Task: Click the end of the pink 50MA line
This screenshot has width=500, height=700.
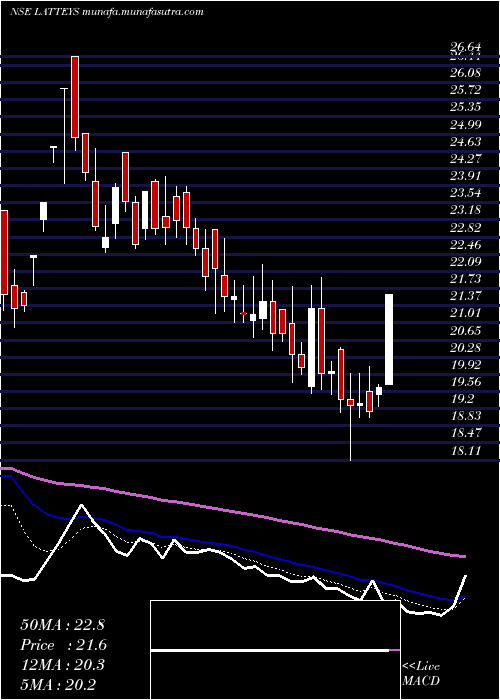Action: pos(464,556)
